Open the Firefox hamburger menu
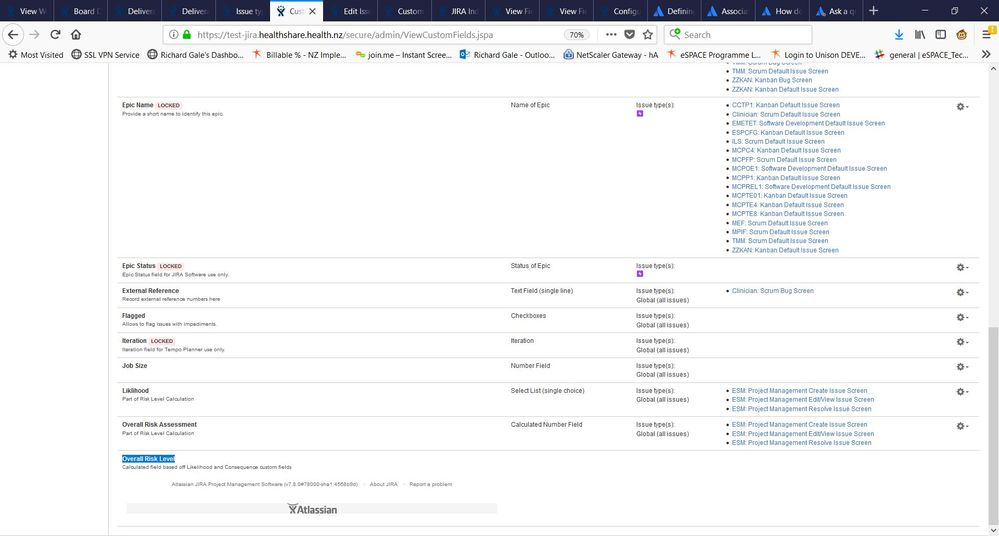This screenshot has width=999, height=536. [988, 34]
